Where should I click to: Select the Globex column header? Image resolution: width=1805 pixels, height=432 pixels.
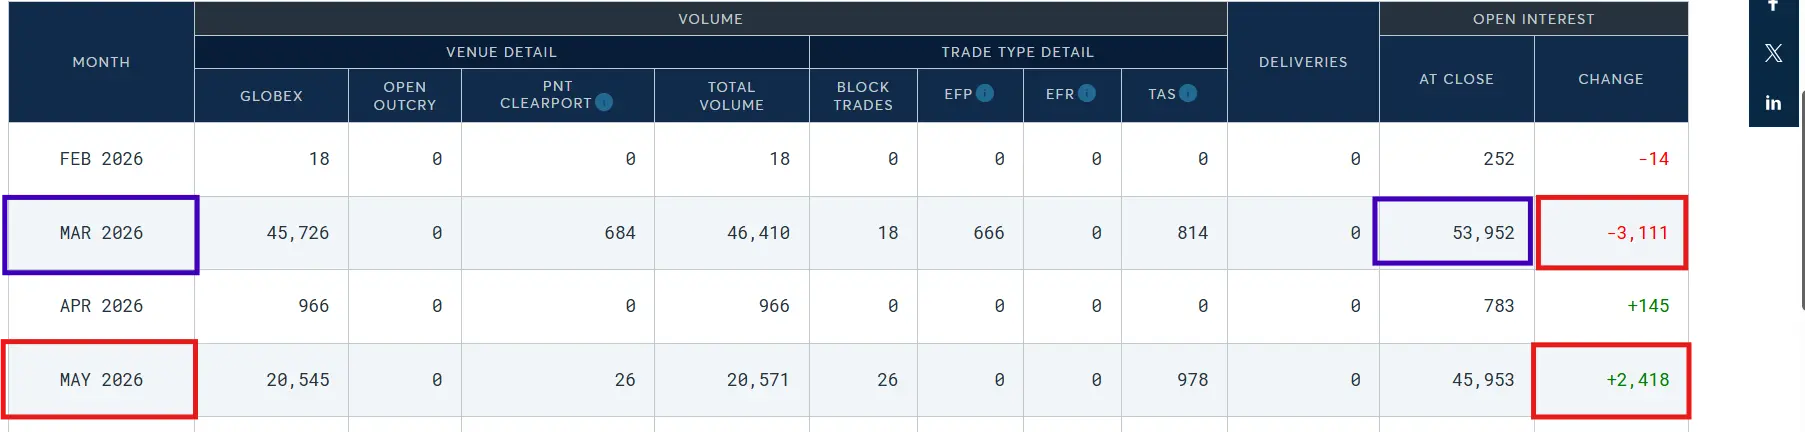click(x=271, y=96)
